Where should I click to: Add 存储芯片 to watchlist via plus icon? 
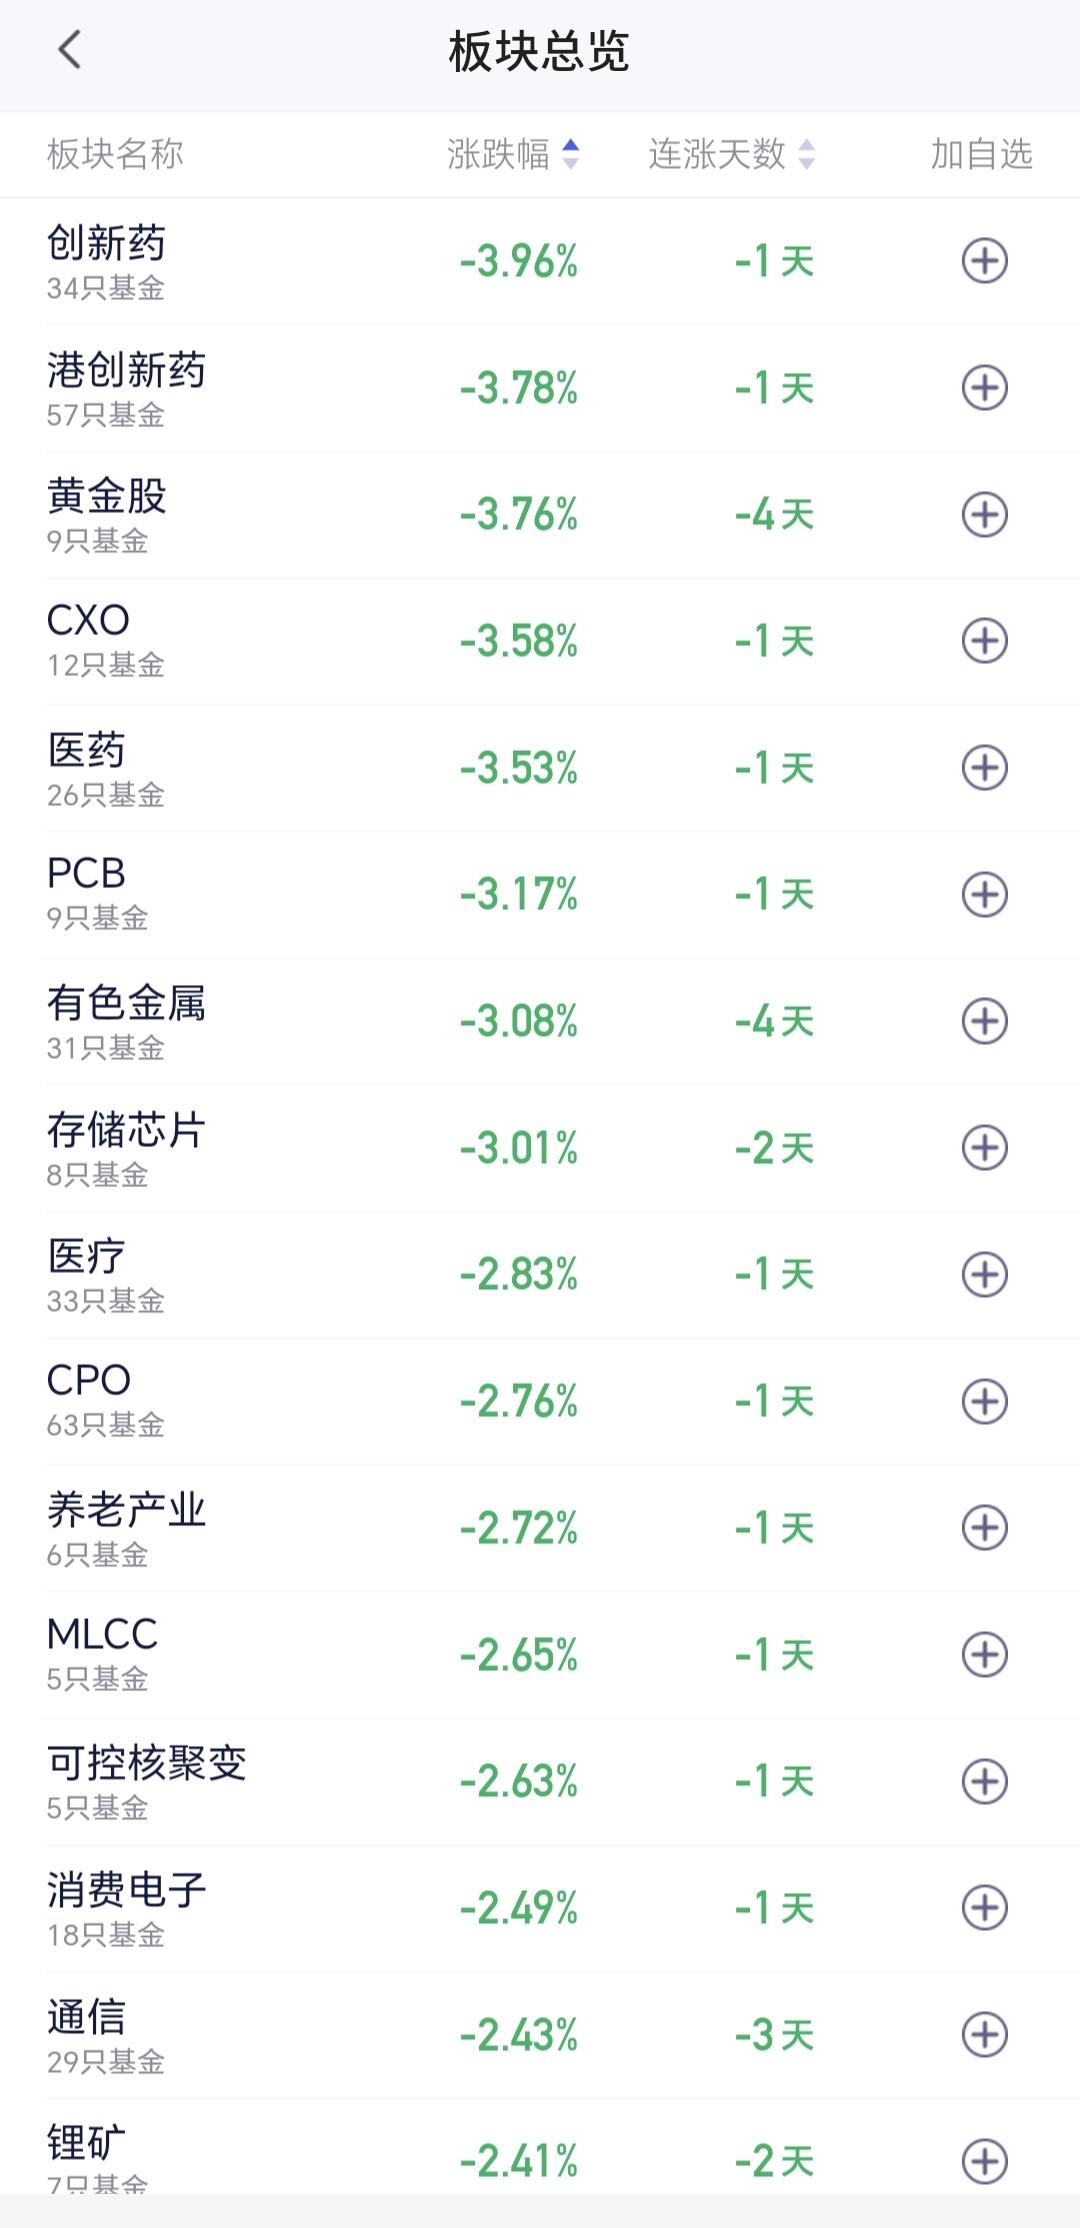[984, 1147]
